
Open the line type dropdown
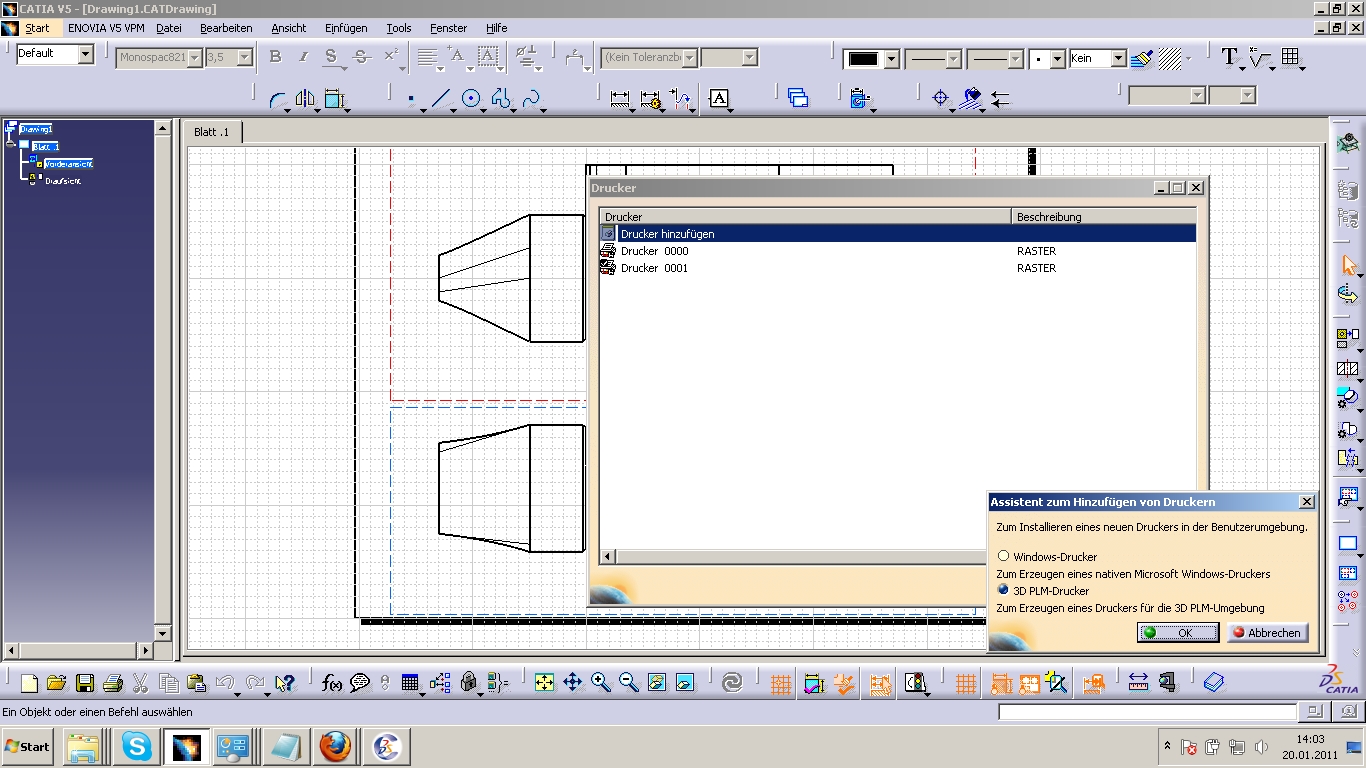tap(1015, 59)
